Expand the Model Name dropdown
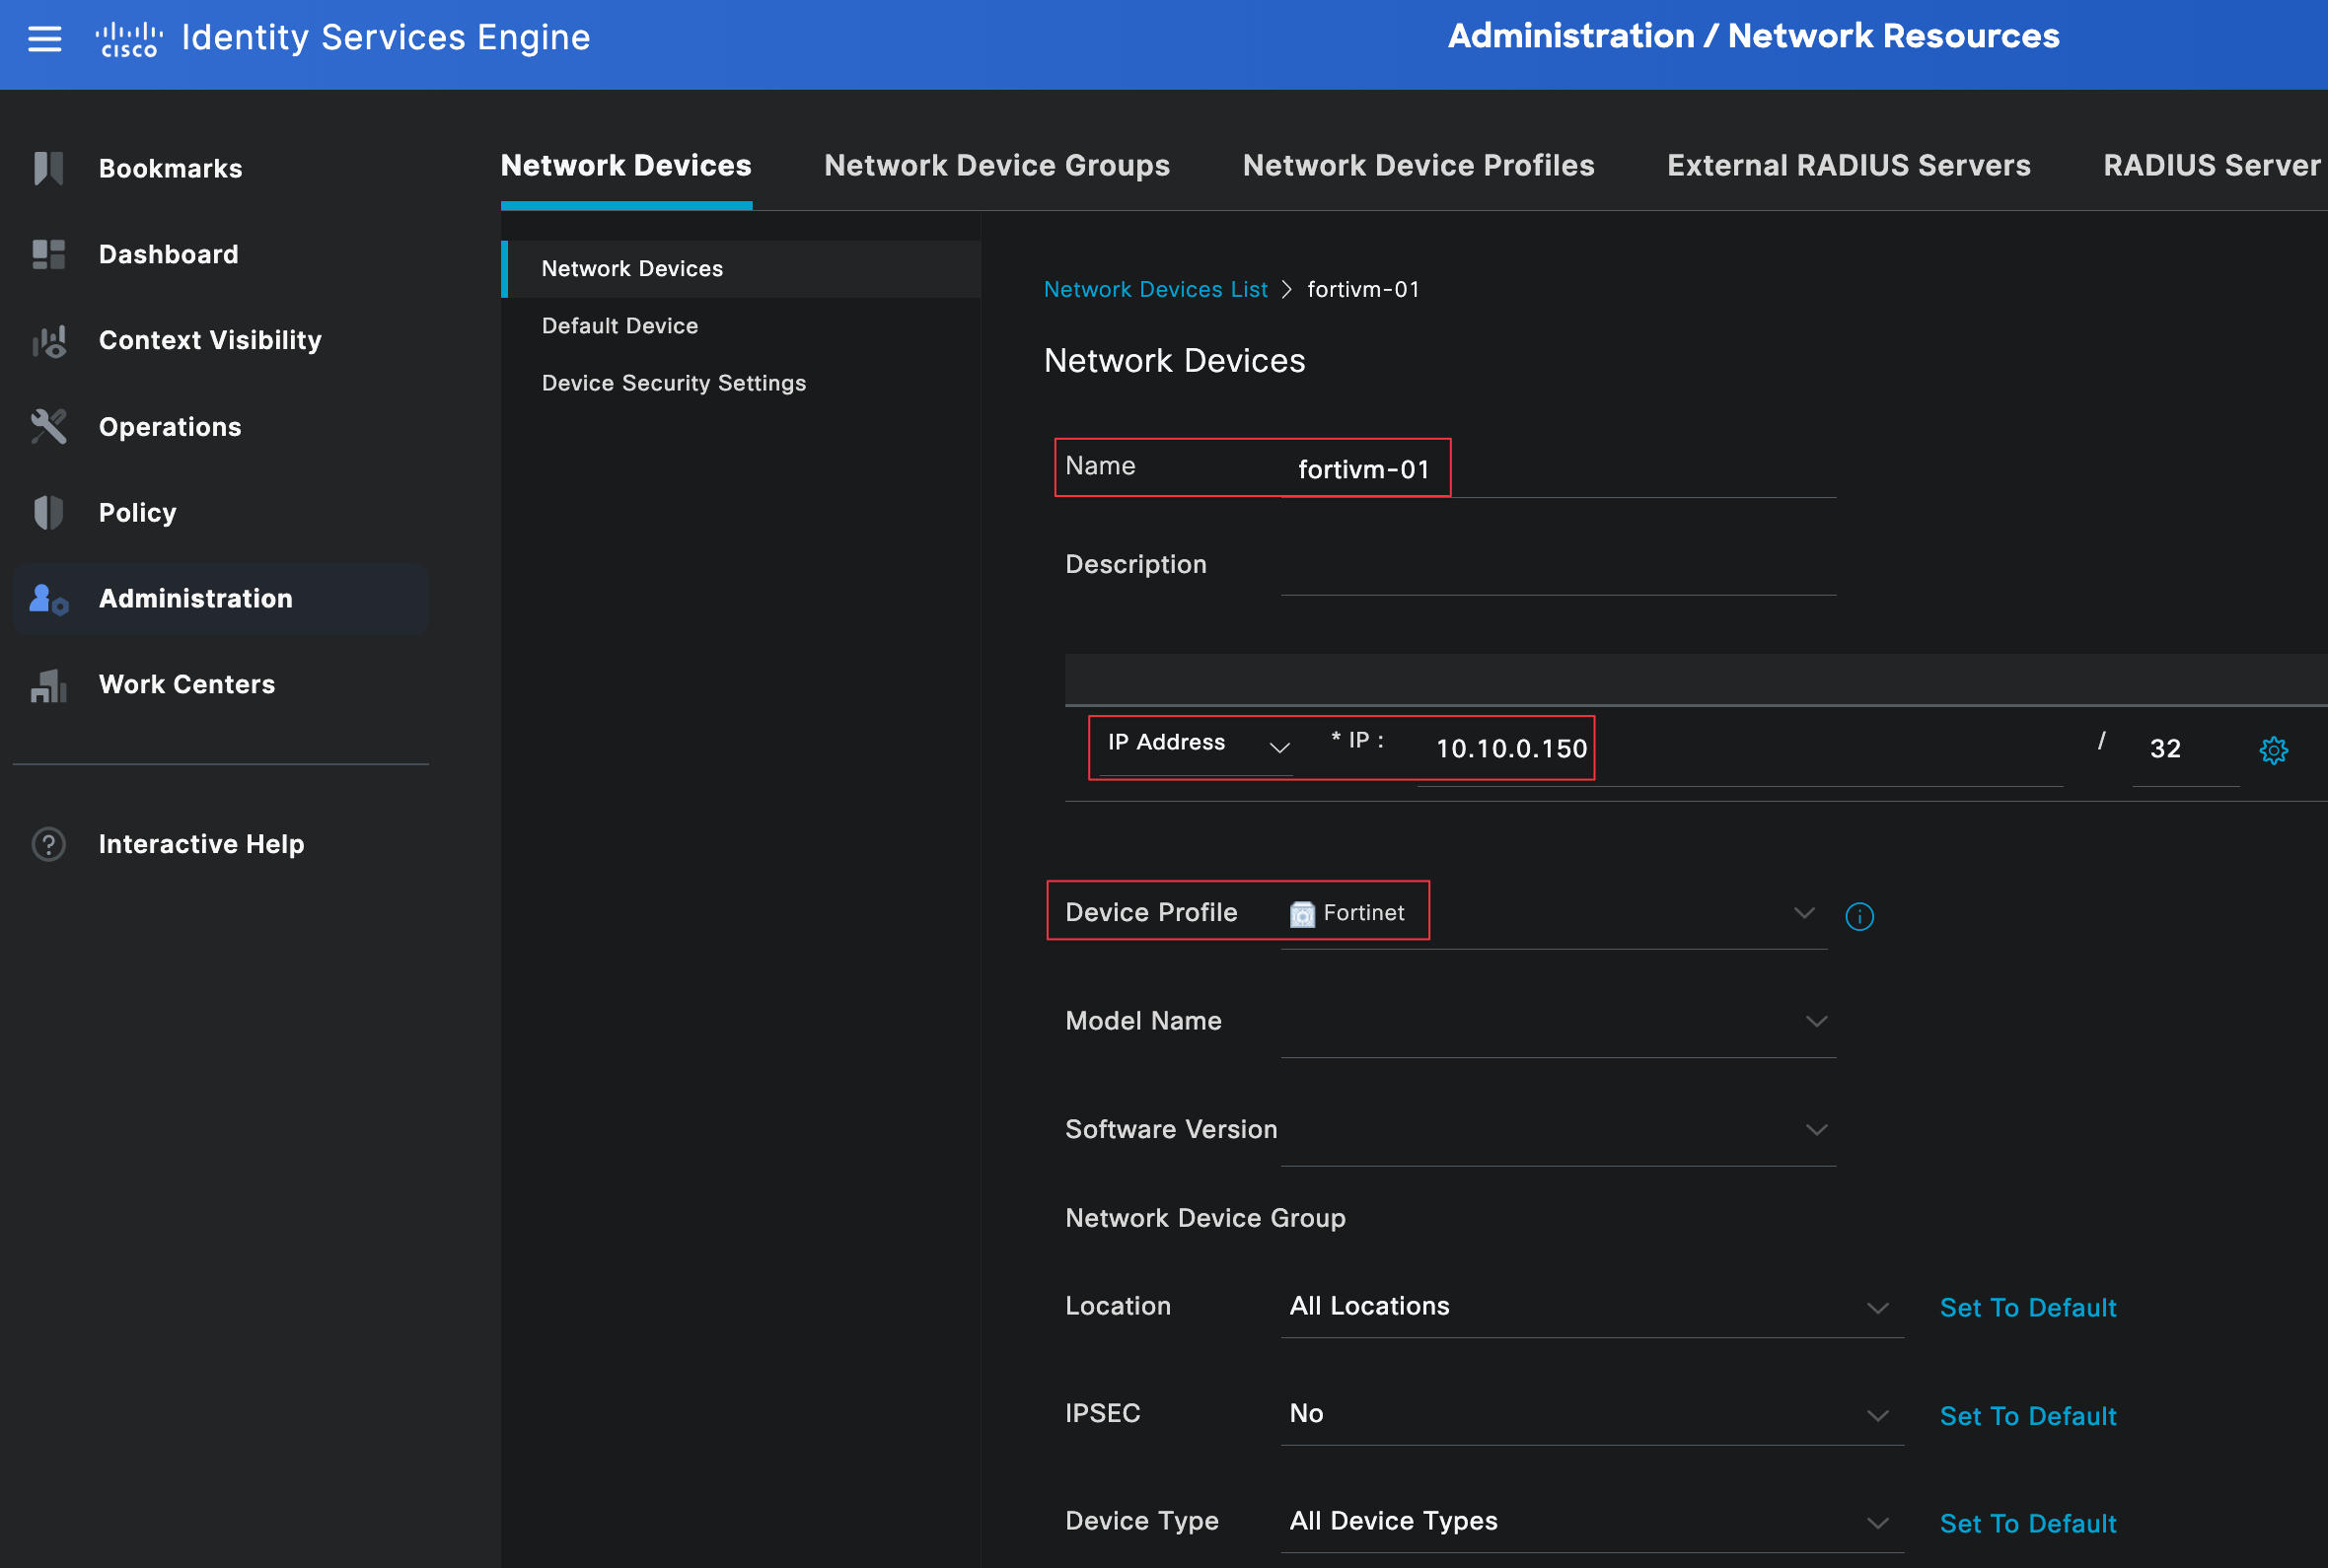 (1816, 1021)
